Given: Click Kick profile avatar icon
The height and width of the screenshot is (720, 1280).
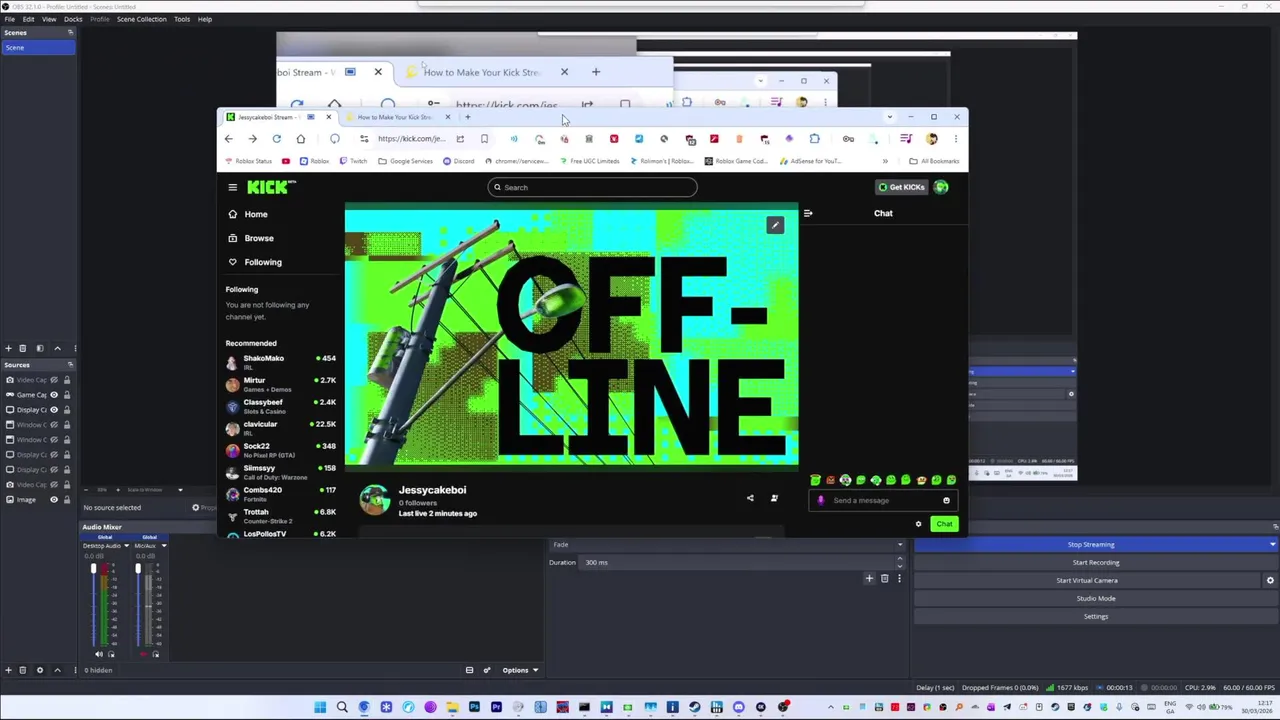Looking at the screenshot, I should pos(941,187).
